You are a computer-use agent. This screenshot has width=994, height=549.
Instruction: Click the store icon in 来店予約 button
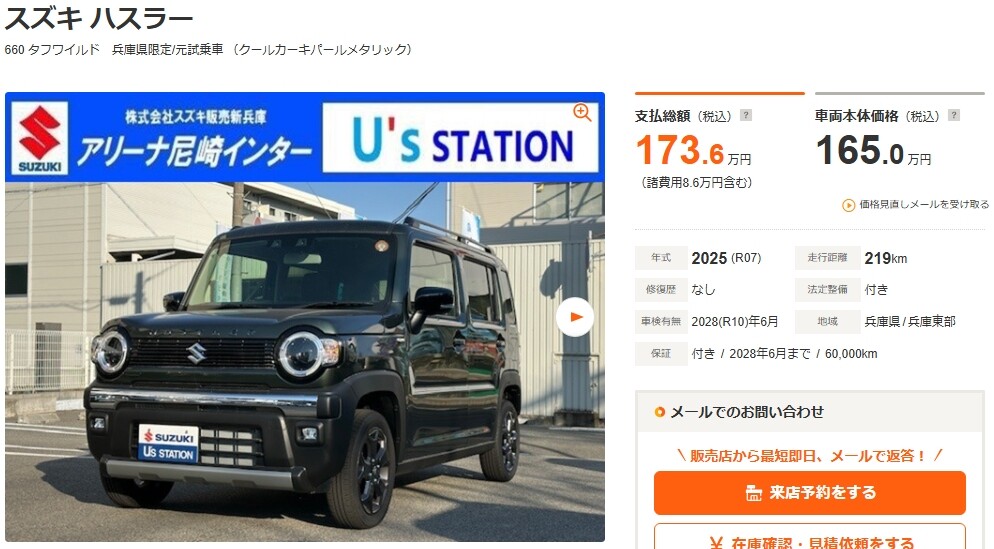click(x=754, y=493)
